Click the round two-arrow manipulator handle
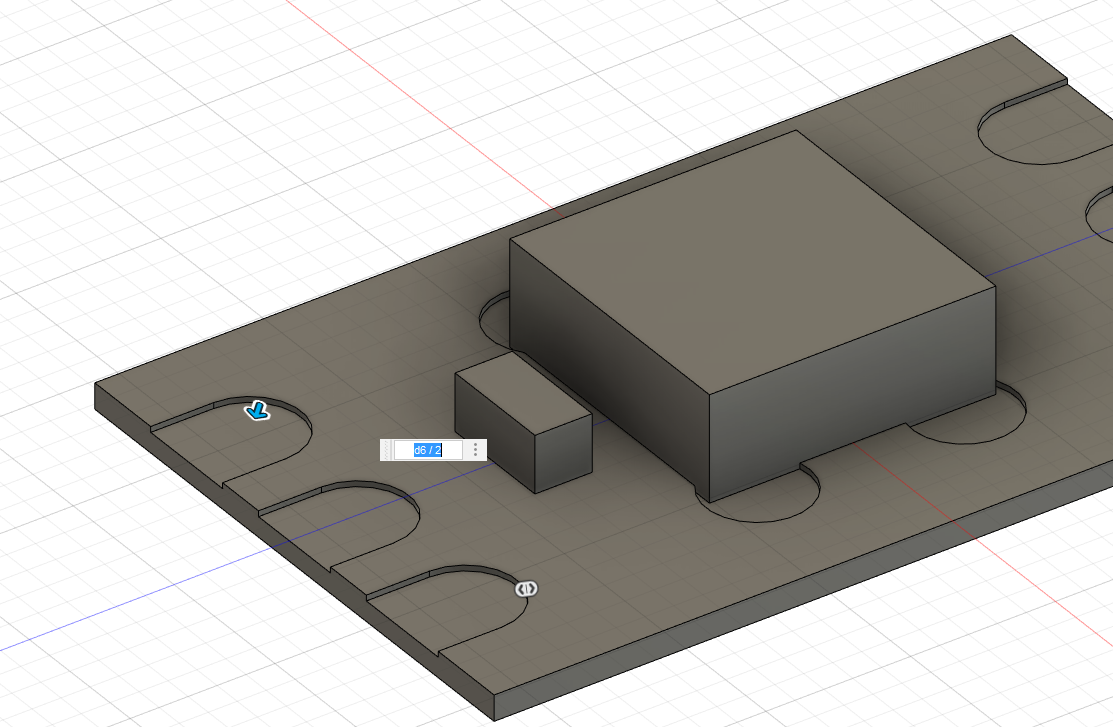 526,589
